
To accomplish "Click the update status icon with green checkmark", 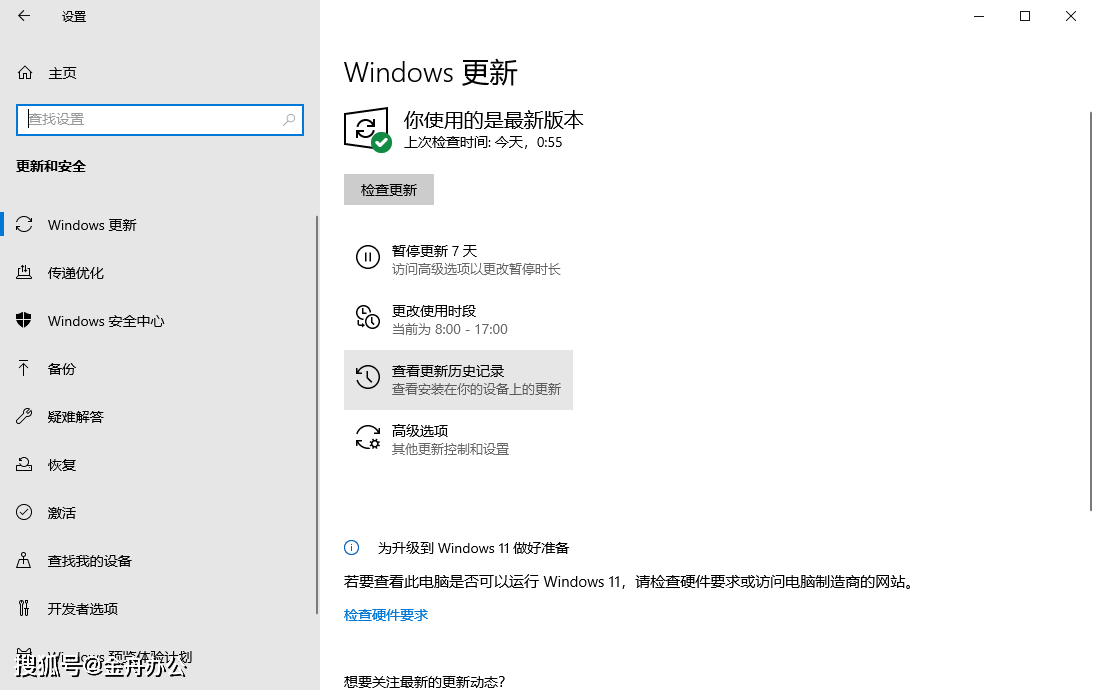I will coord(368,130).
